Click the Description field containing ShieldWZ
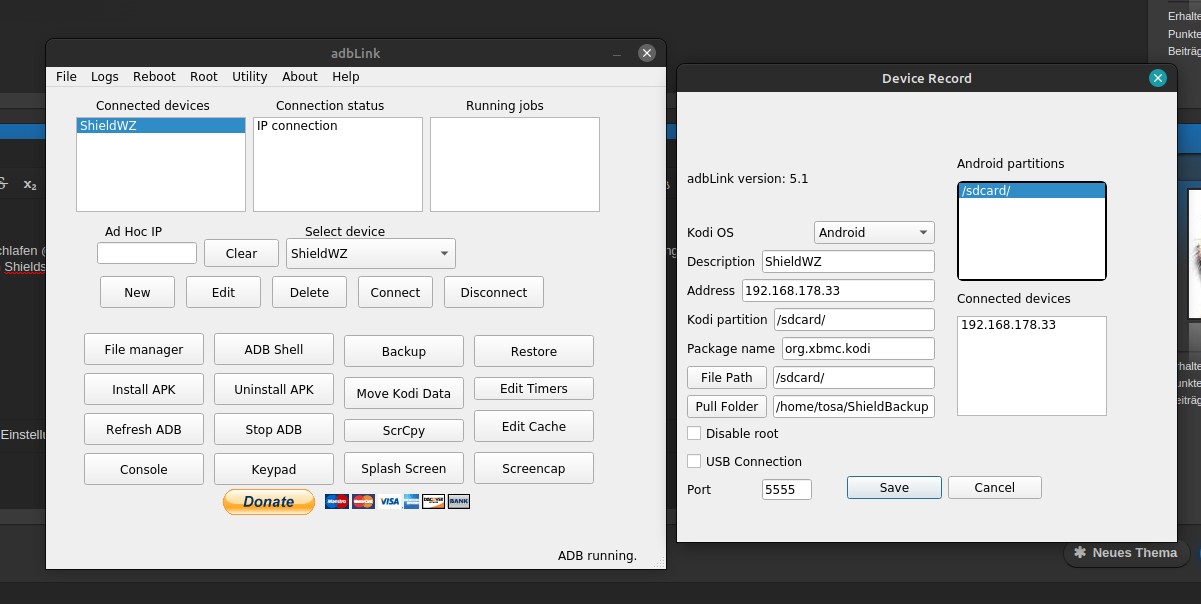The height and width of the screenshot is (604, 1201). [848, 262]
